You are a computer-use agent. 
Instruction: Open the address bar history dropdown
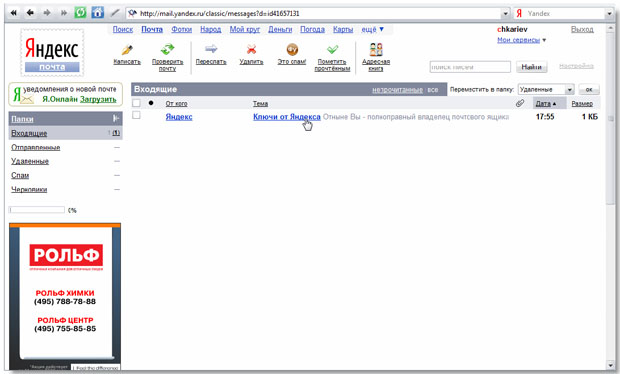[x=505, y=13]
